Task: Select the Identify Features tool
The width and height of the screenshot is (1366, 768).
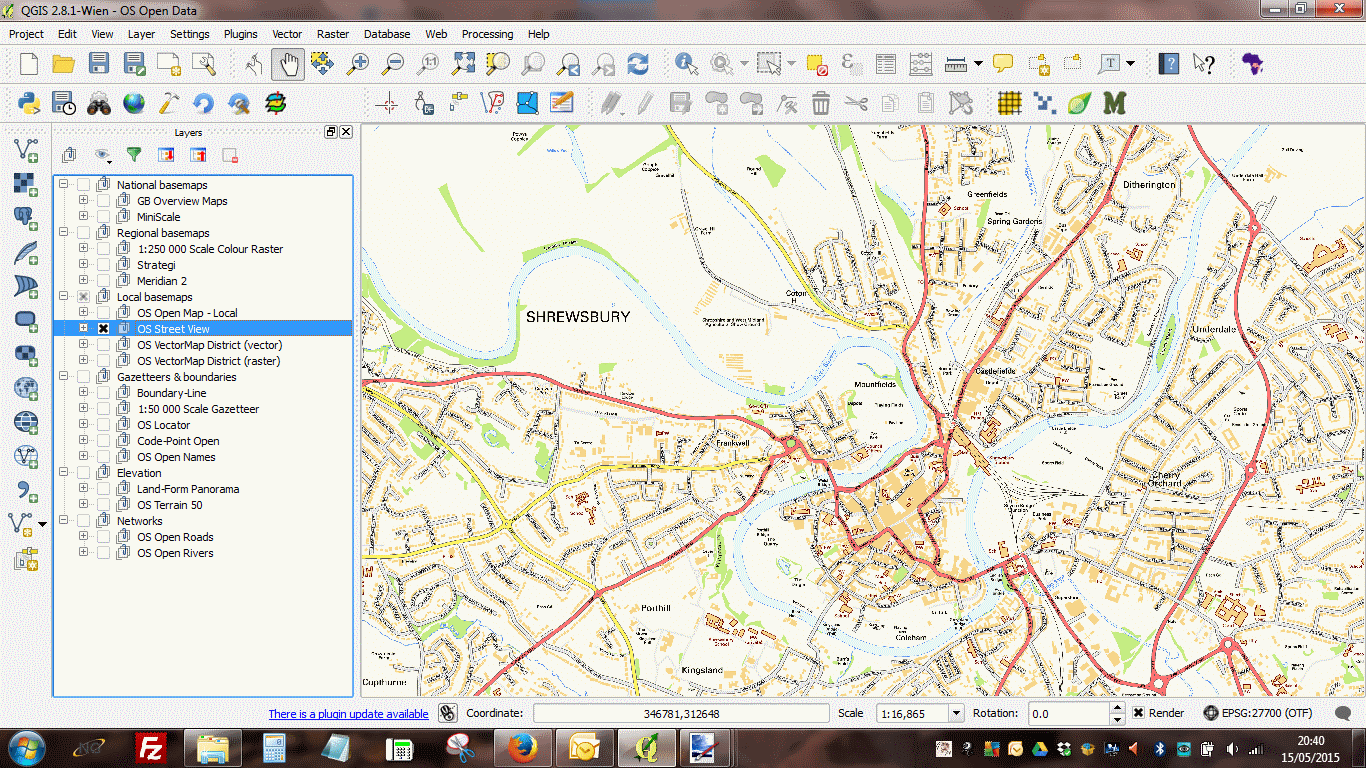Action: click(686, 64)
